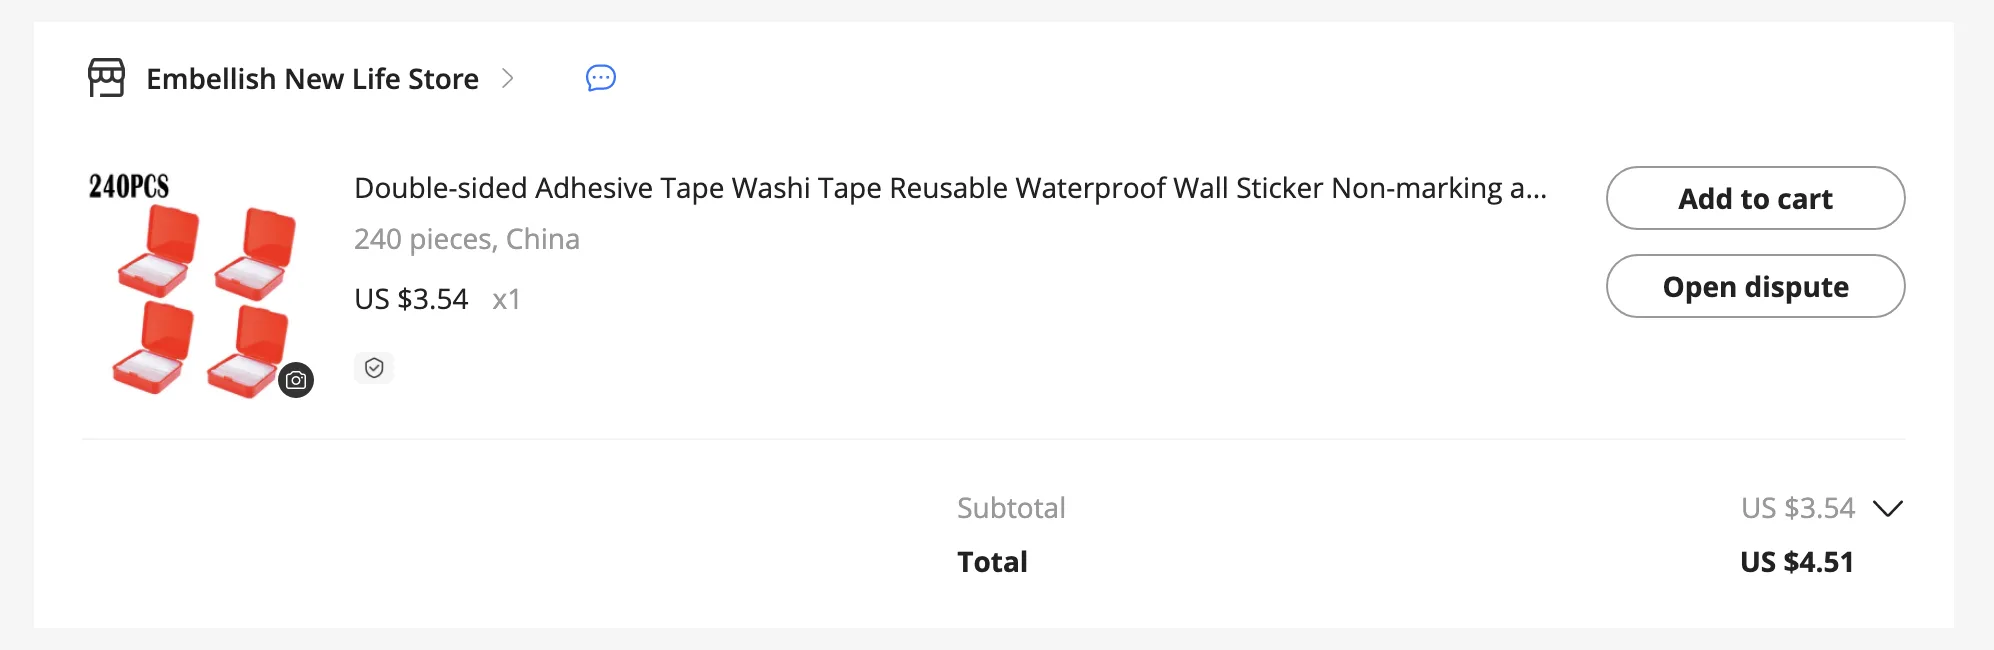Click the Subtotal label

click(x=1011, y=508)
